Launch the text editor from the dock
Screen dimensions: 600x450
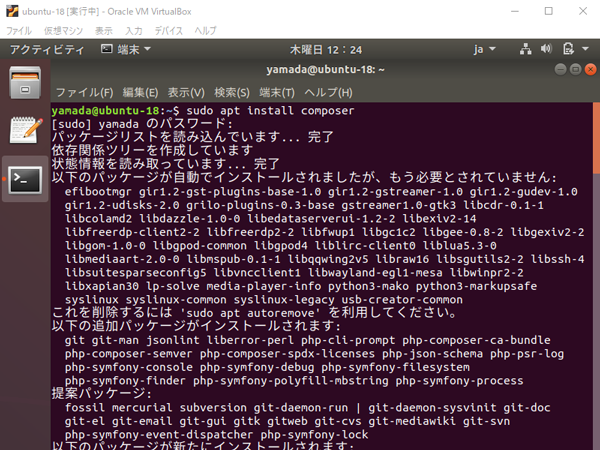25,130
